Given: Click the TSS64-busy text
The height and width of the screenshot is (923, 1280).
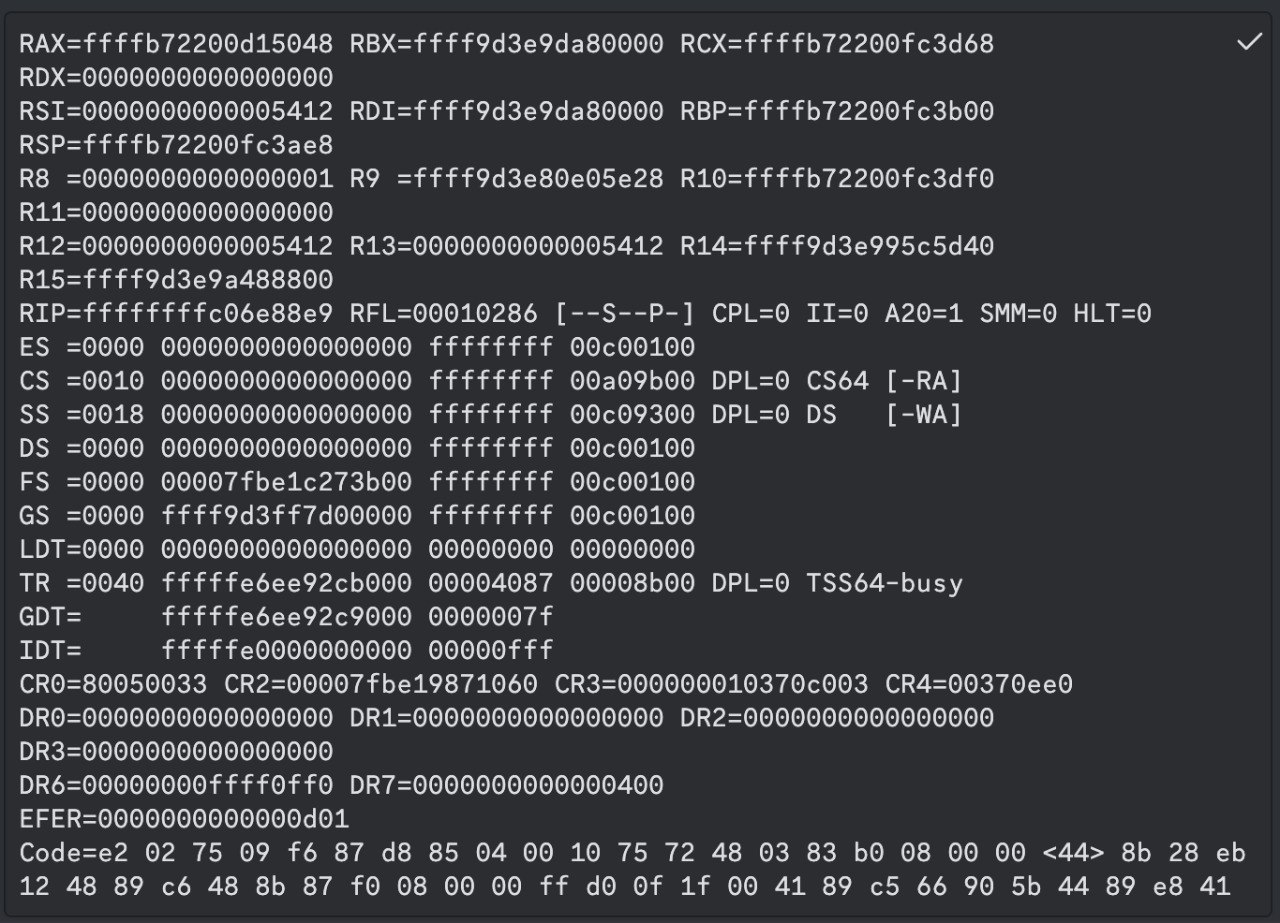Looking at the screenshot, I should point(884,583).
